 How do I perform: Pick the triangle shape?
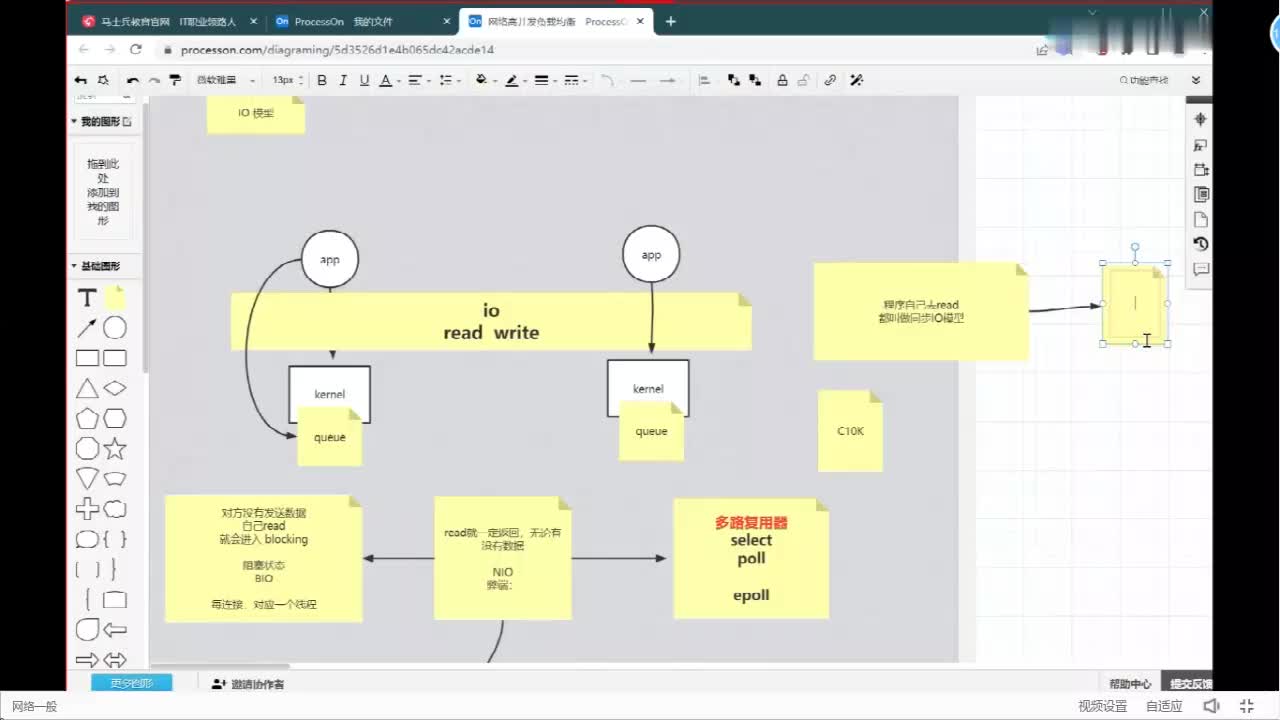click(87, 388)
